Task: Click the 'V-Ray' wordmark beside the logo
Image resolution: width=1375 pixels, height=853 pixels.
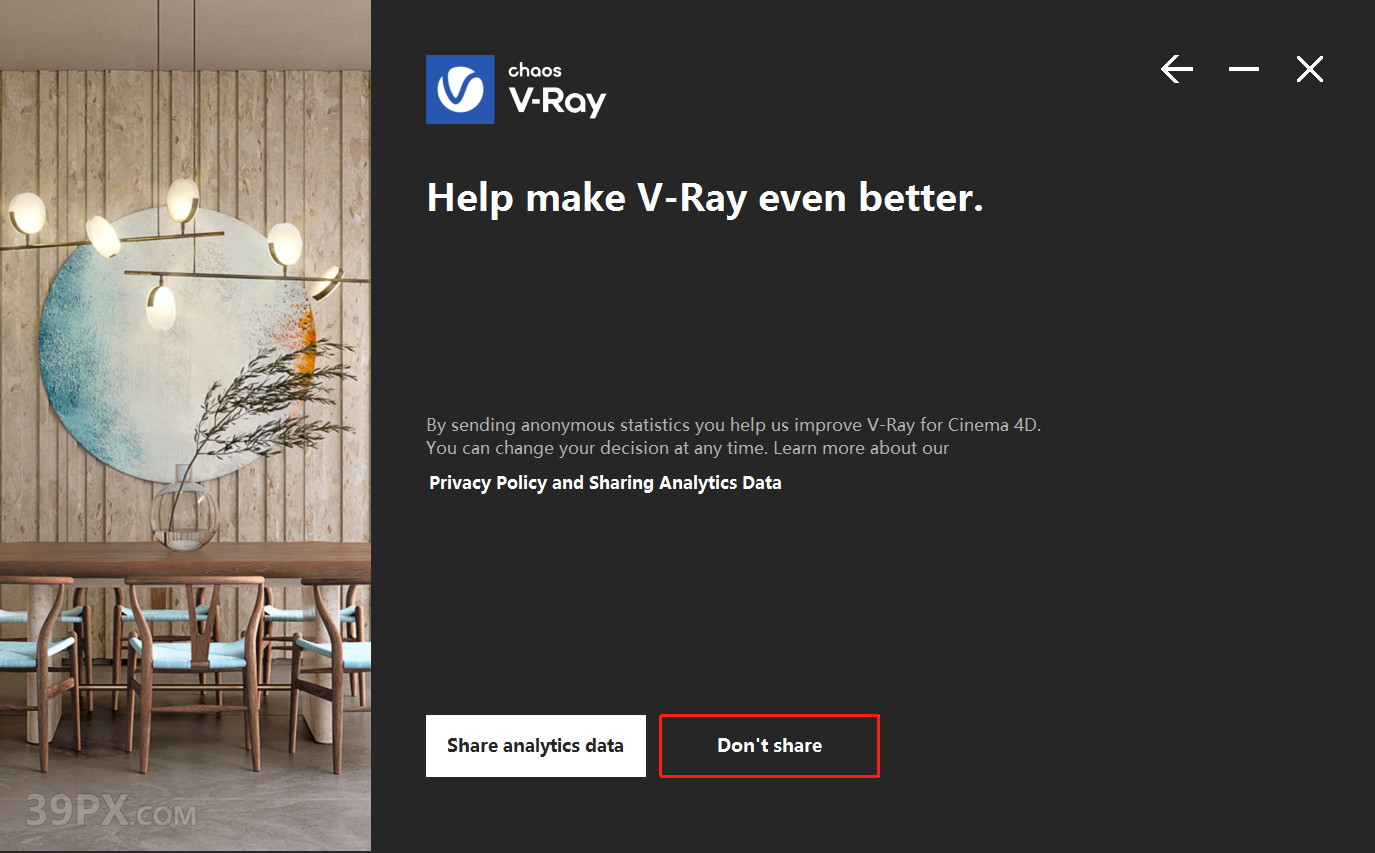Action: 557,101
